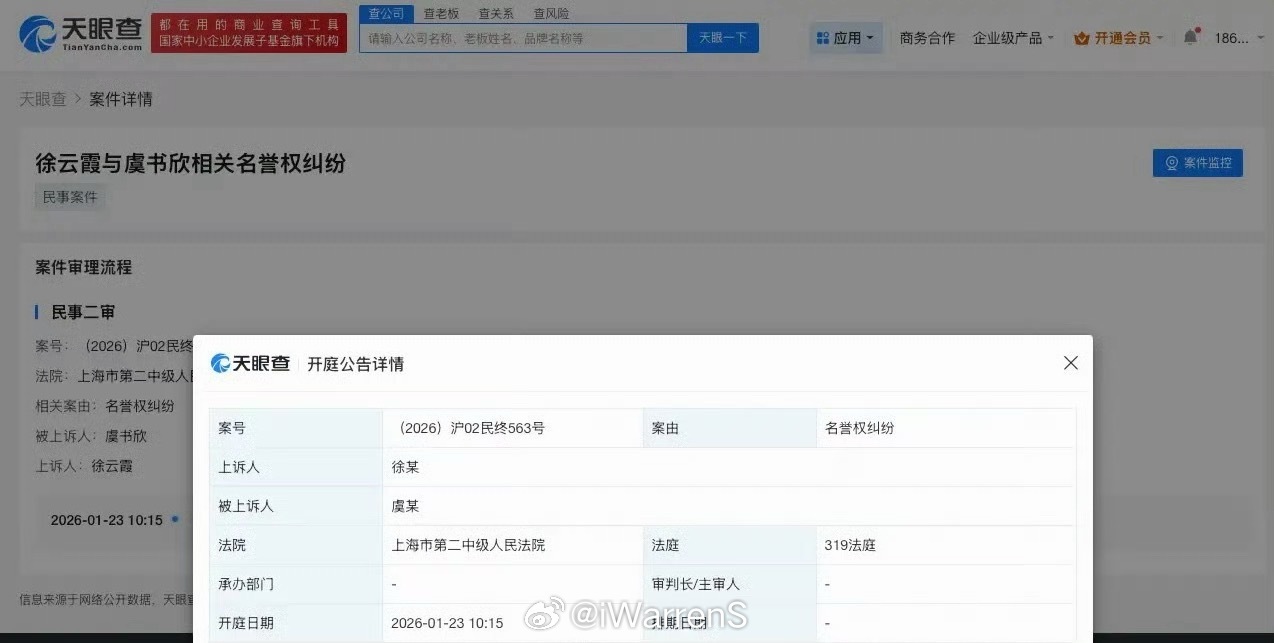Open the 186... account dropdown
1274x643 pixels.
point(1235,37)
